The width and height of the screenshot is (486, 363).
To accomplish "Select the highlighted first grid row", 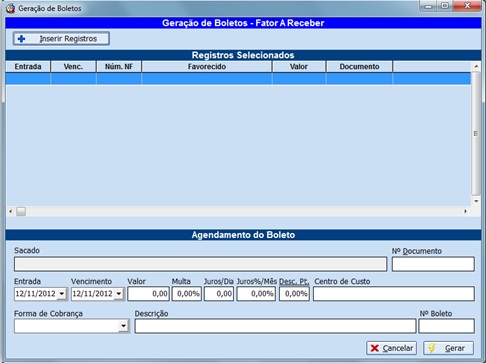I will pos(238,79).
